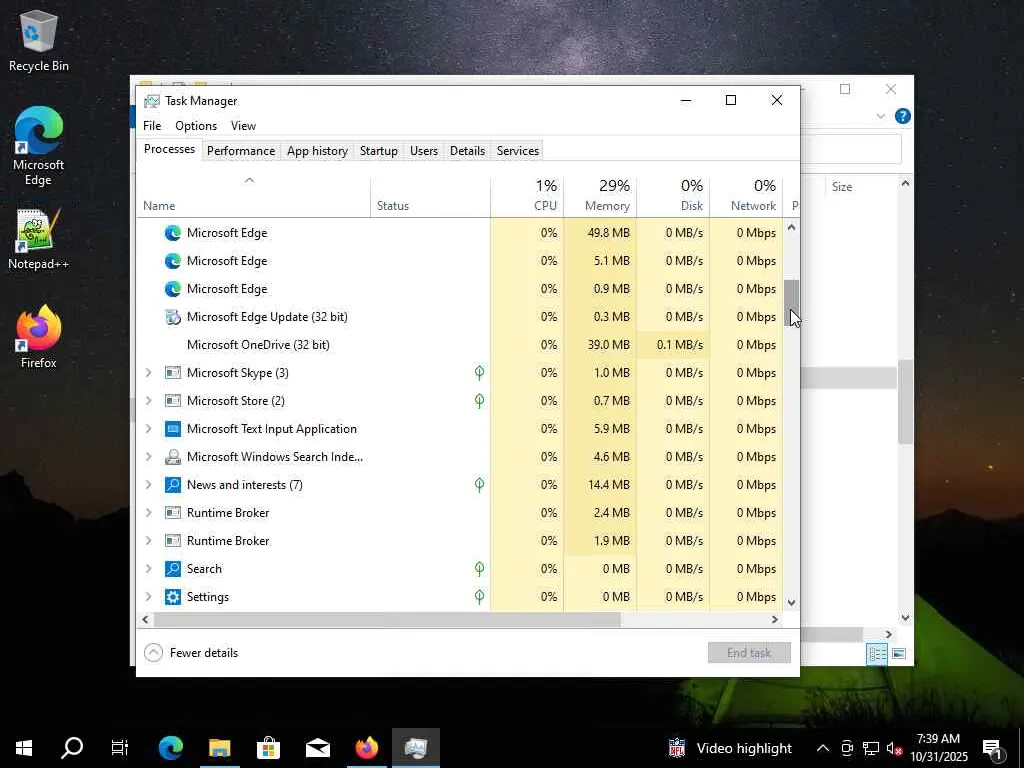This screenshot has height=768, width=1024.
Task: Open the View menu in Task Manager
Action: pos(243,125)
